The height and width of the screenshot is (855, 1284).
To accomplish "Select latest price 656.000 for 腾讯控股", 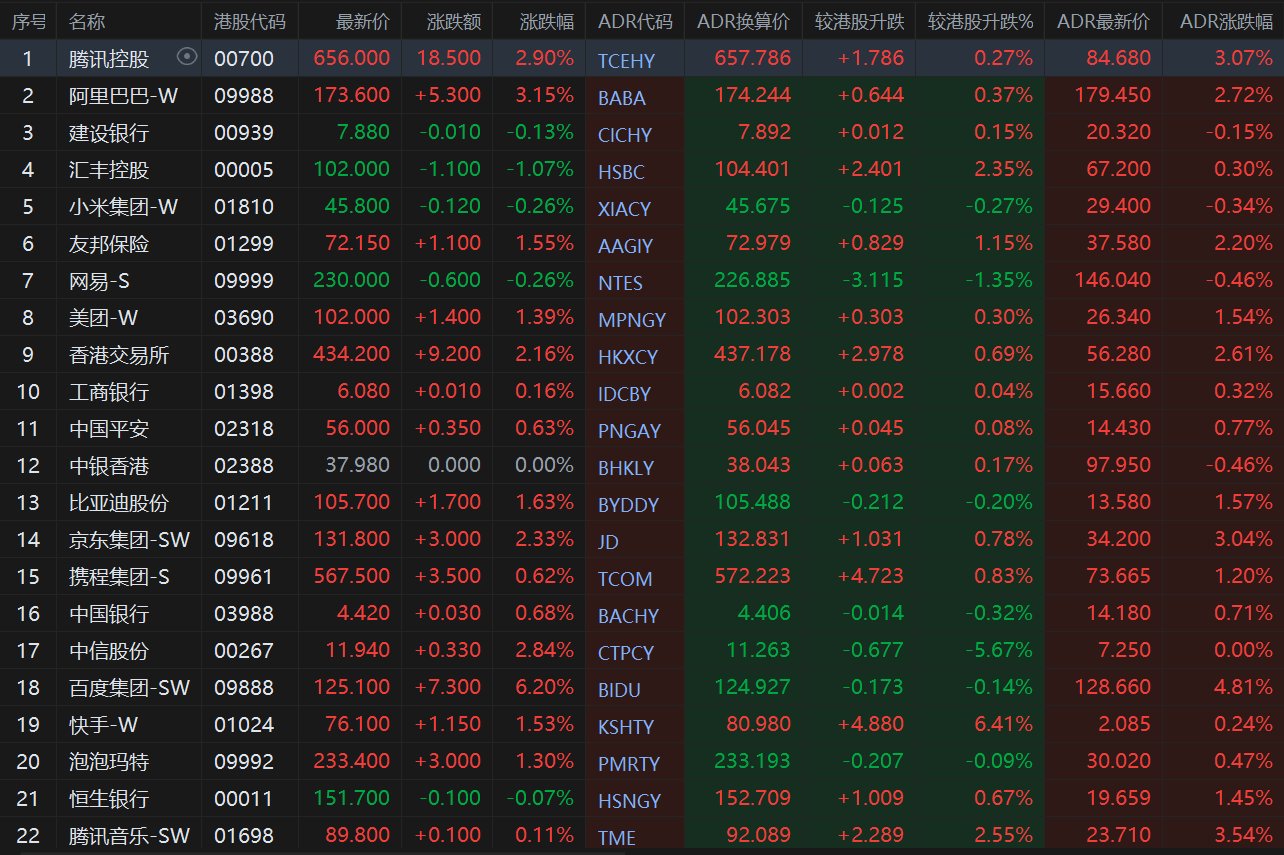I will pyautogui.click(x=352, y=59).
